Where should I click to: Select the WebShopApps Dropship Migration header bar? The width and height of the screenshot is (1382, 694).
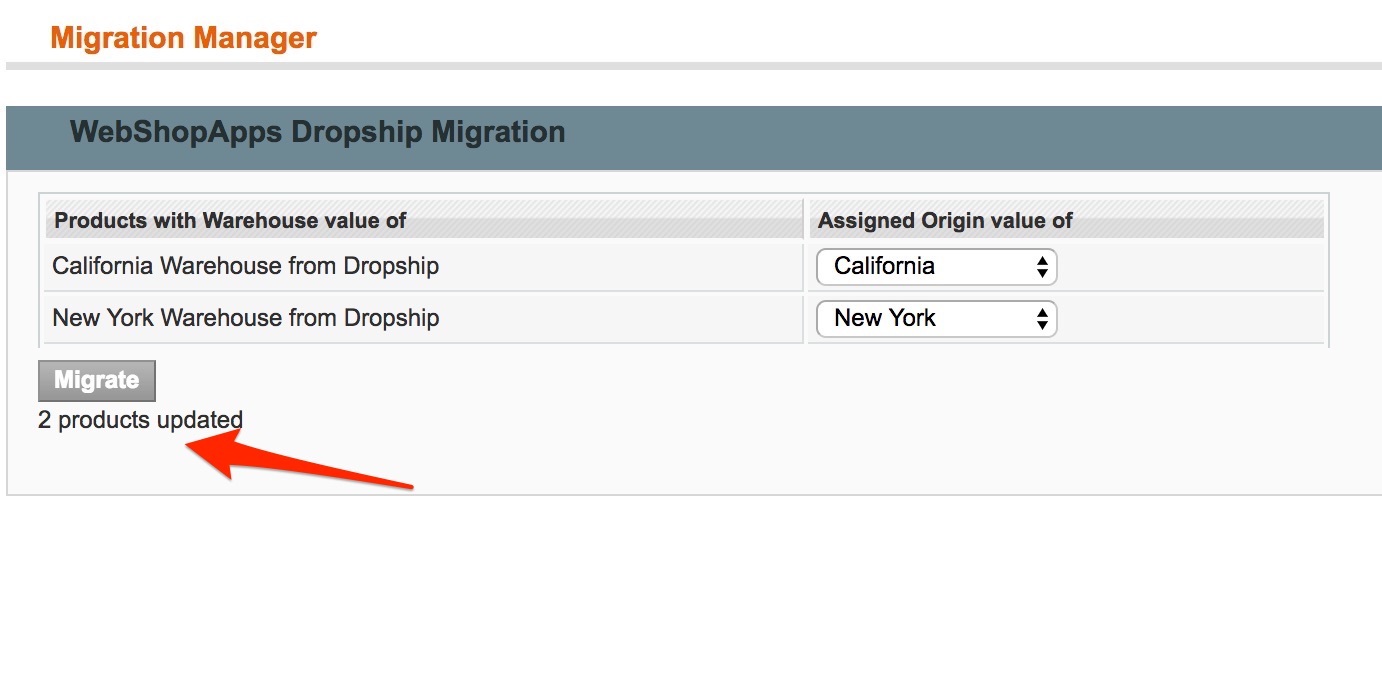(x=317, y=131)
